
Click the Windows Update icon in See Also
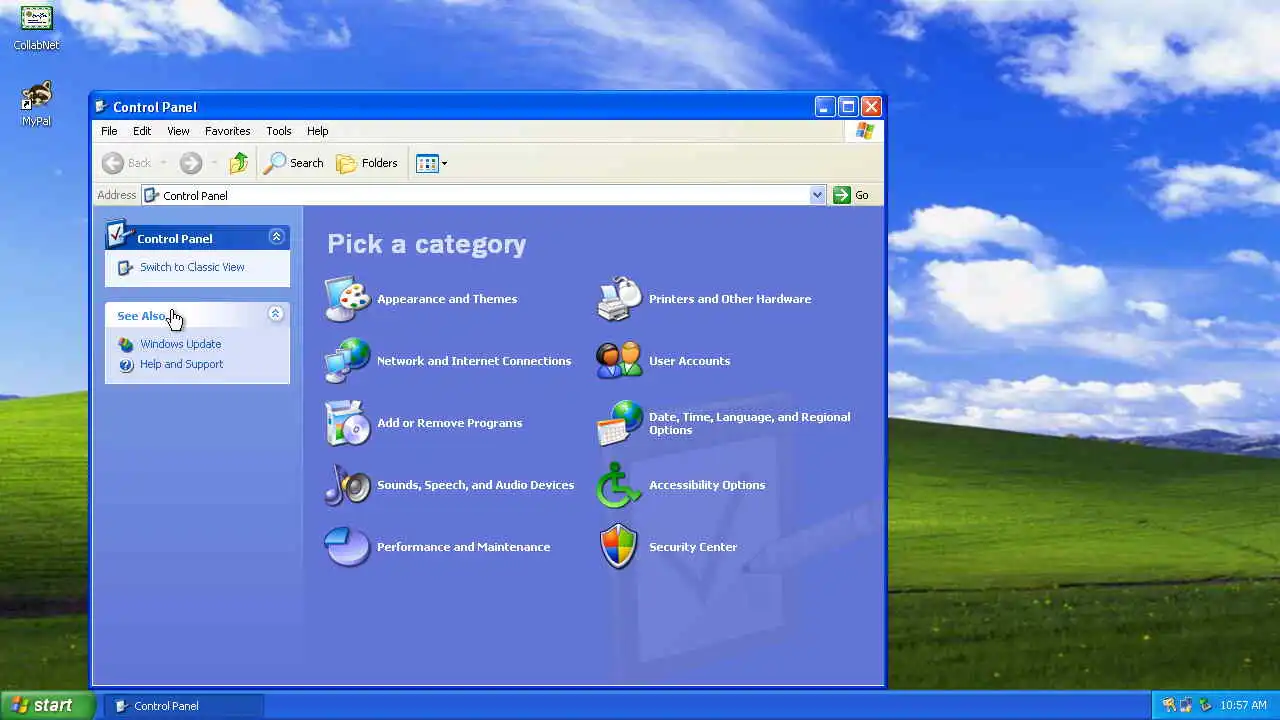125,344
